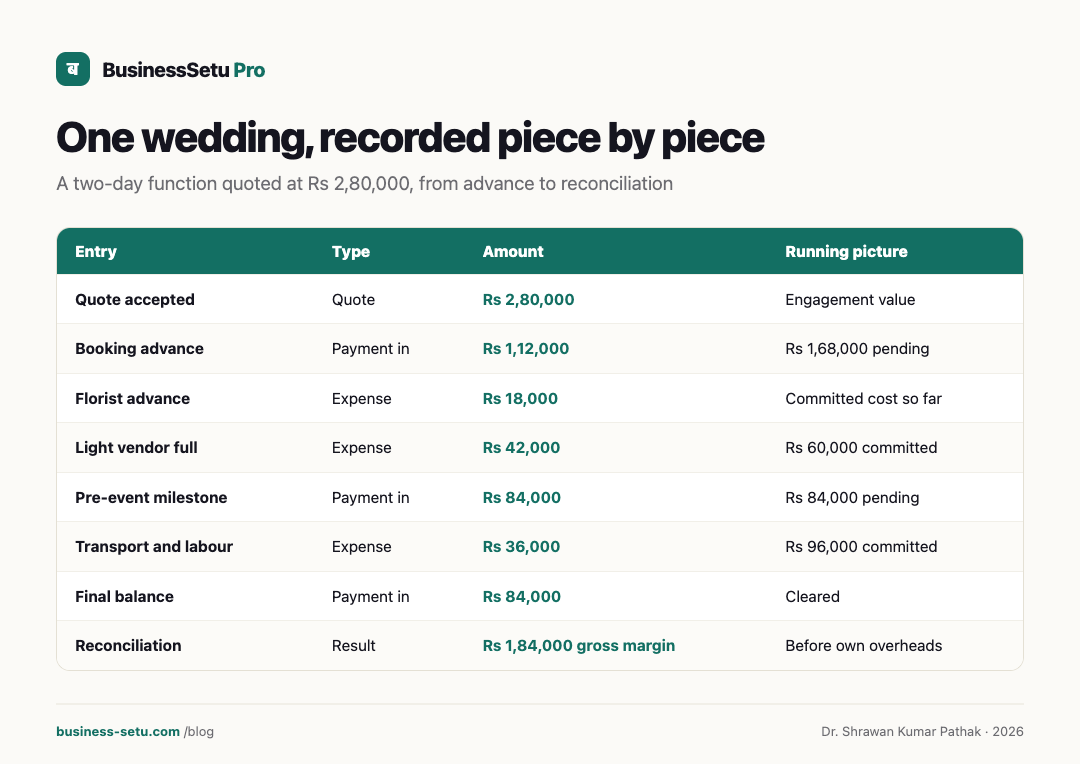
Task: Select the 'Reconciliation' entry
Action: pyautogui.click(x=128, y=646)
